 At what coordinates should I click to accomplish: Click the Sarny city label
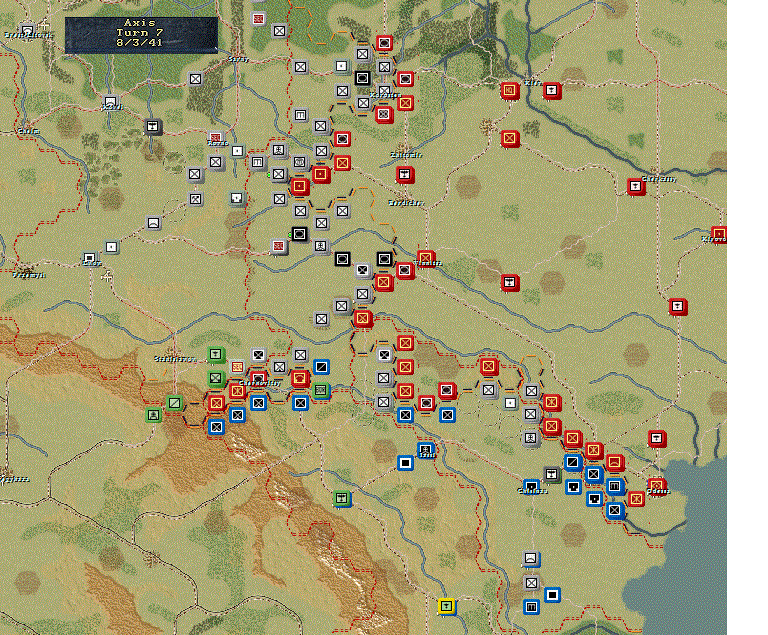coord(239,59)
